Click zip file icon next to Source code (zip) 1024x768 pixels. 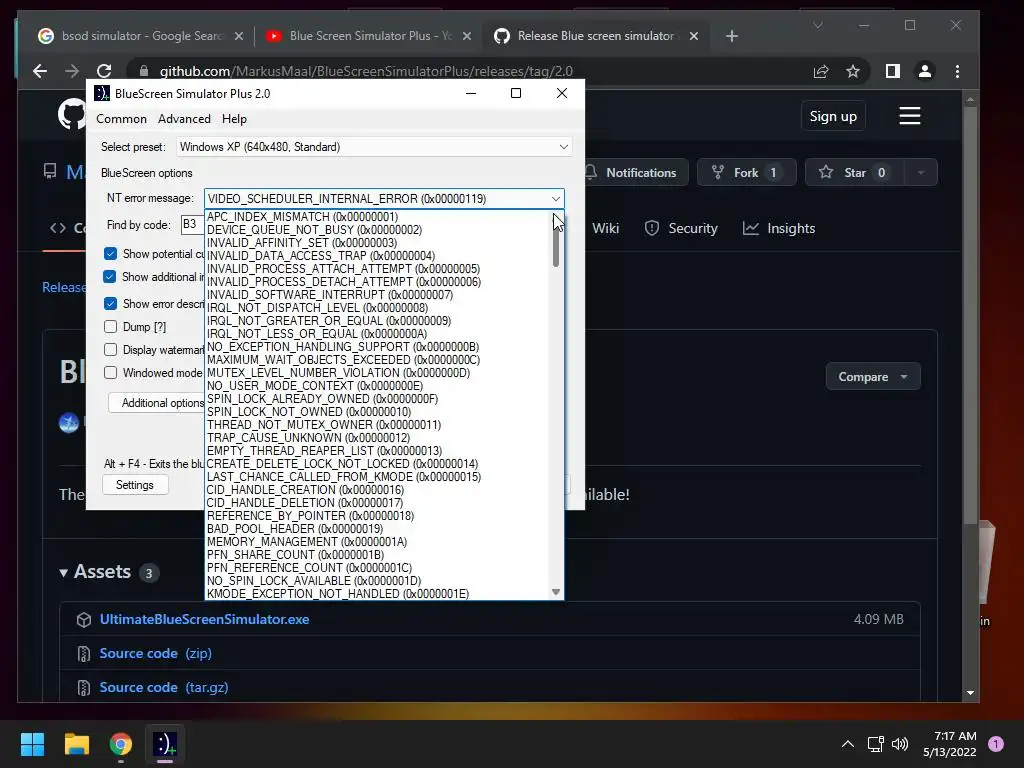[84, 654]
